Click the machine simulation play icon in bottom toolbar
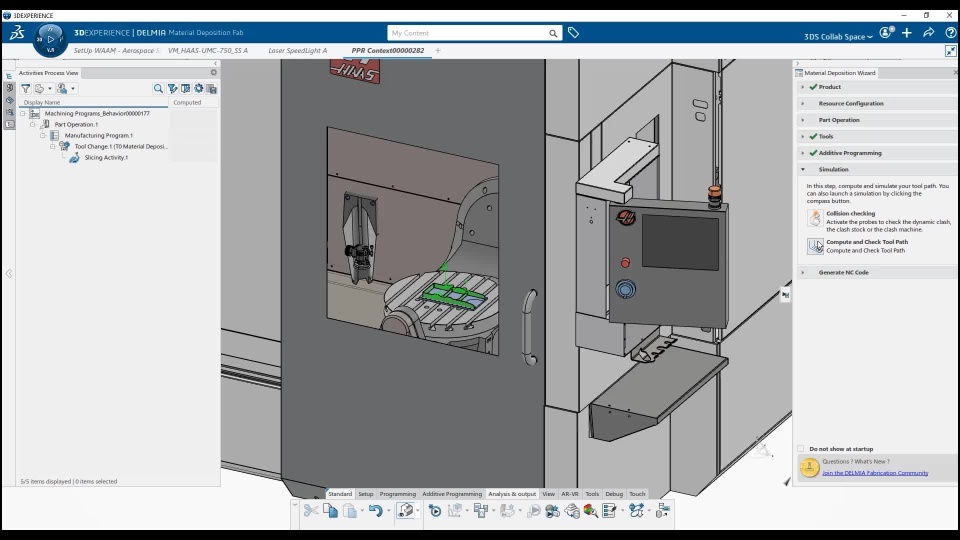 pyautogui.click(x=435, y=510)
